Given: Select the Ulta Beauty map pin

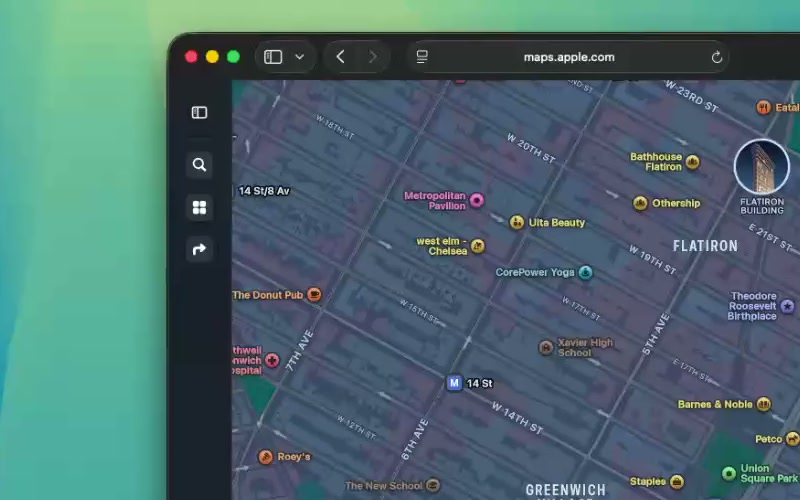Looking at the screenshot, I should [x=517, y=222].
